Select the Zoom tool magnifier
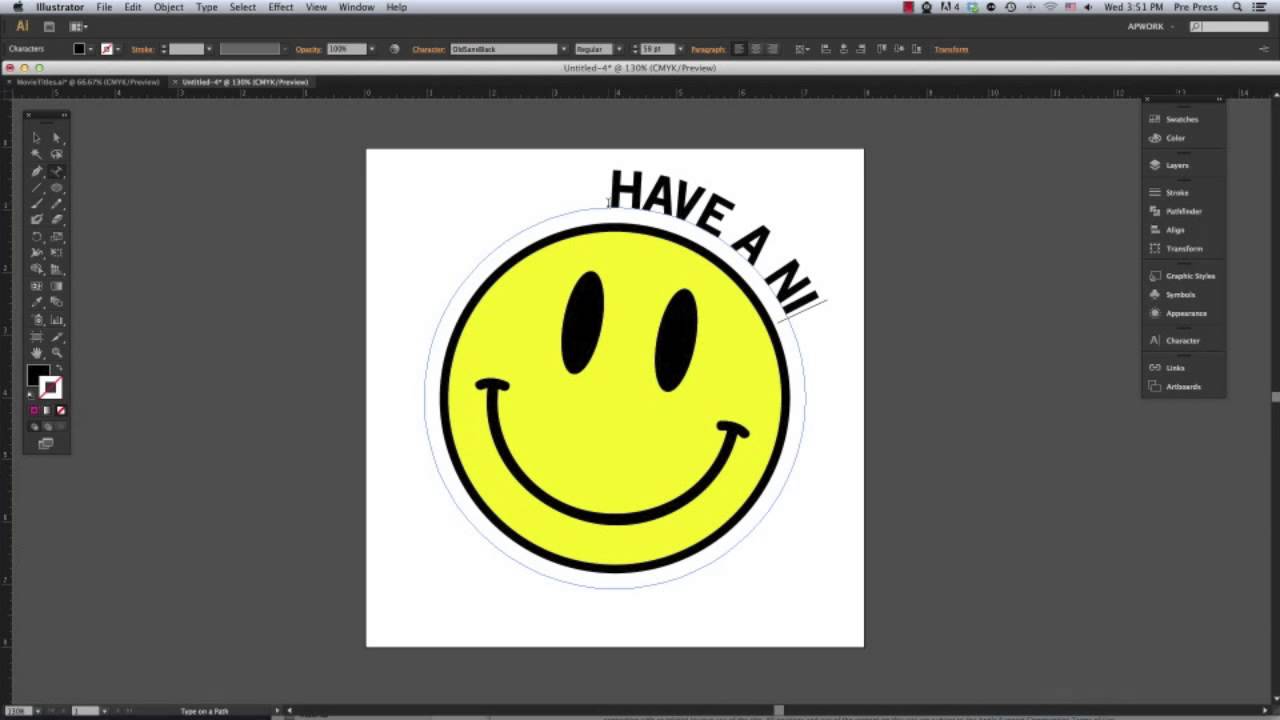 [x=56, y=353]
